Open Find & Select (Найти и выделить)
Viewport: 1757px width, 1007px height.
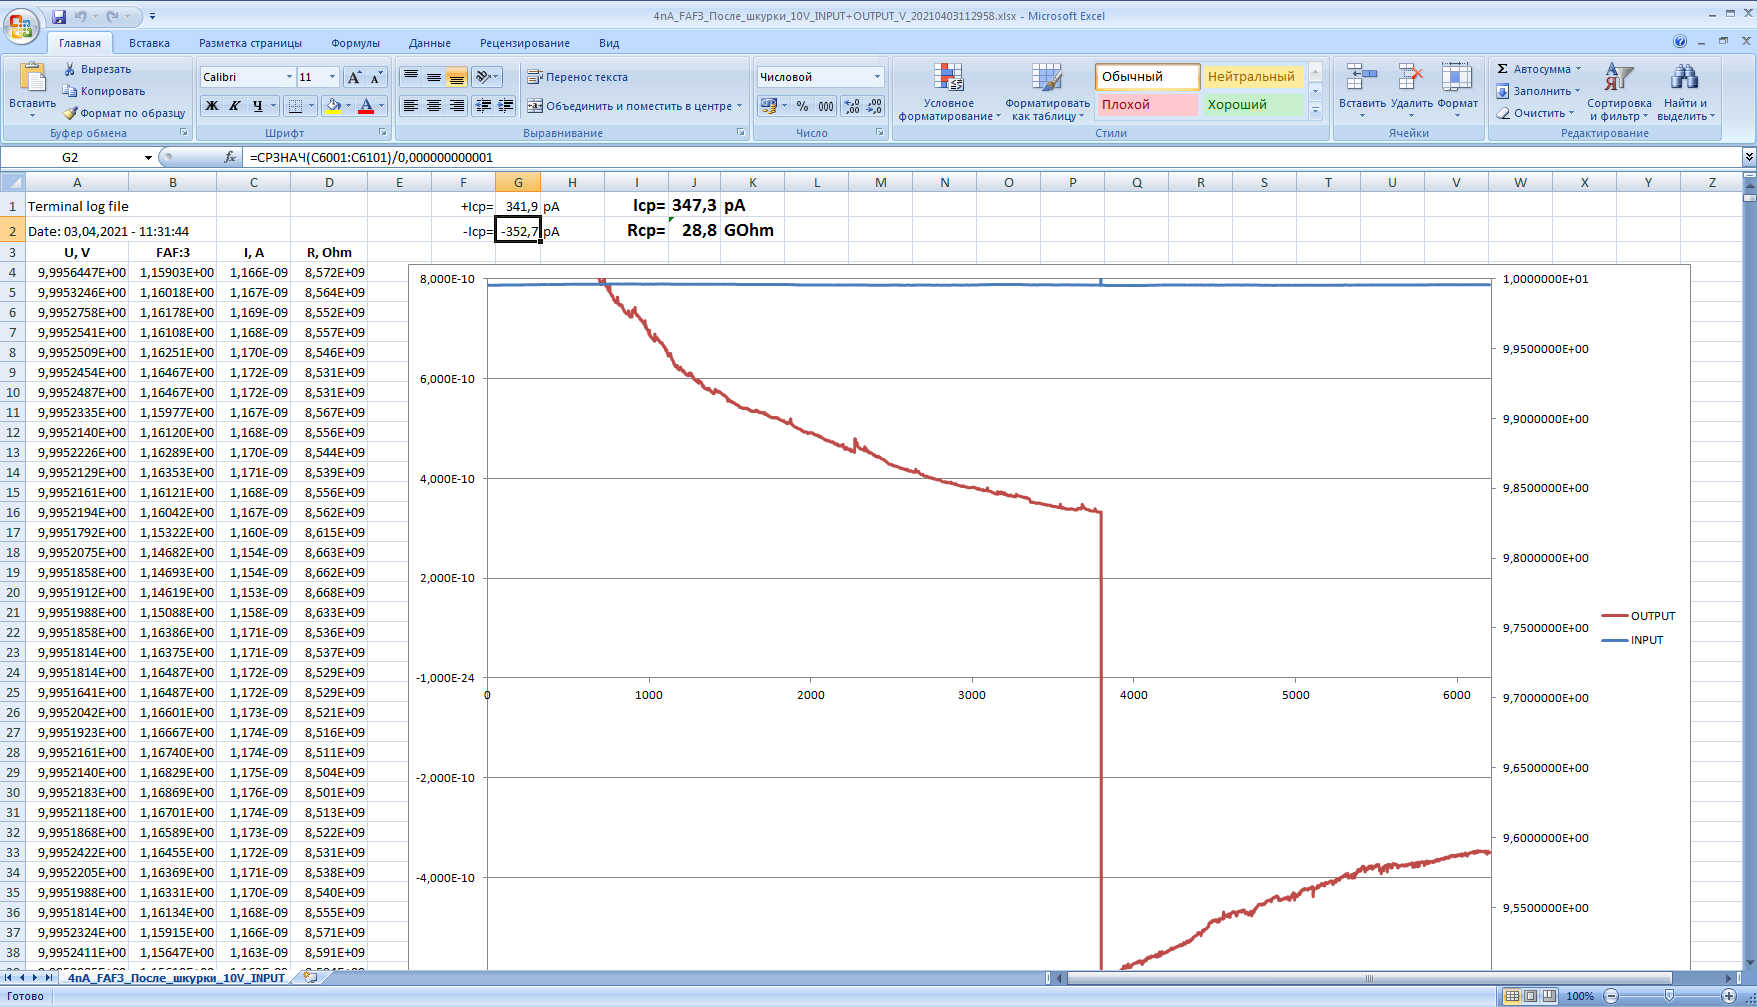tap(1685, 92)
